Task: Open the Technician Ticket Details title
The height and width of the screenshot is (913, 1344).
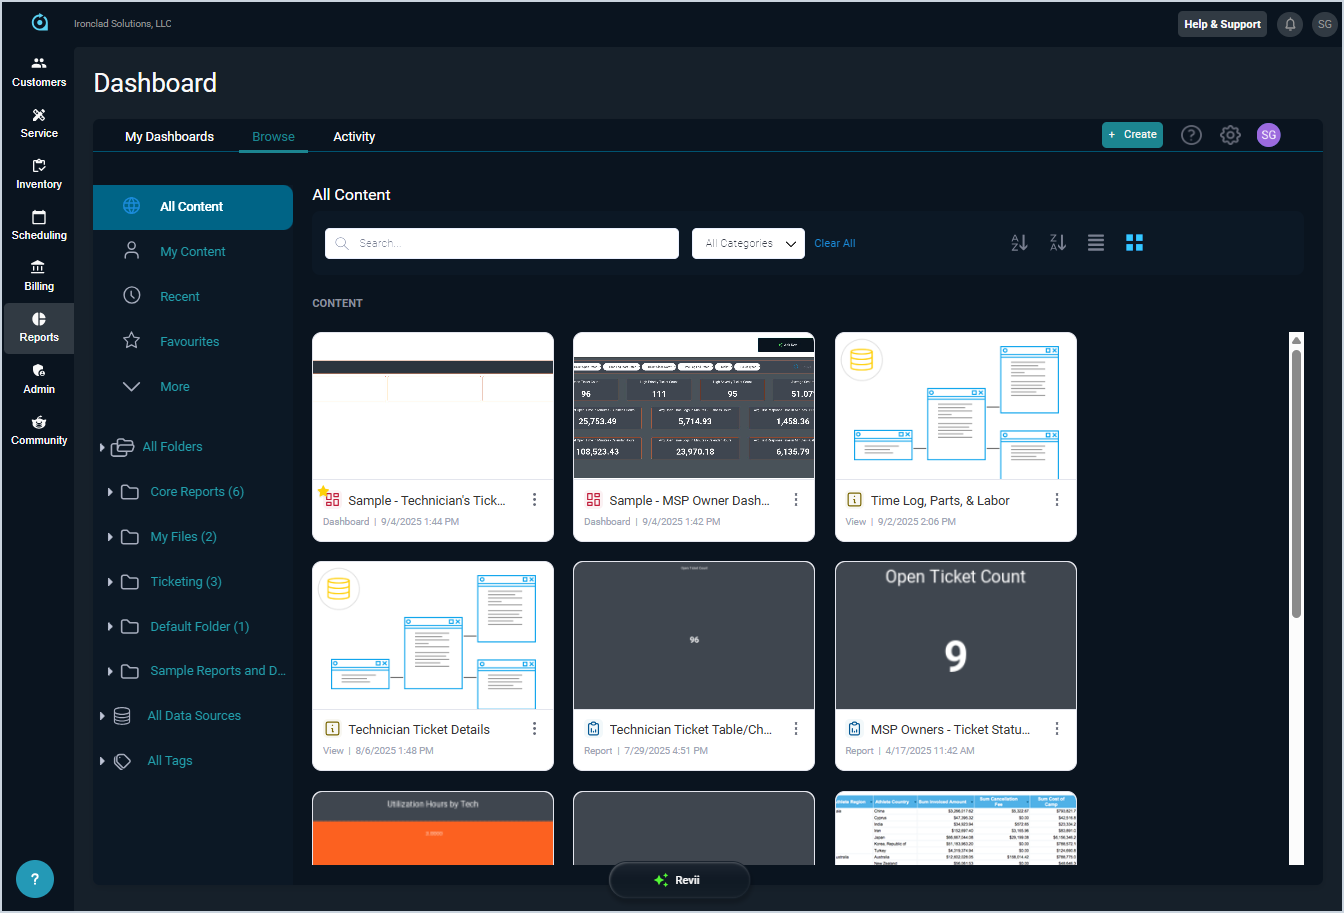Action: (419, 730)
